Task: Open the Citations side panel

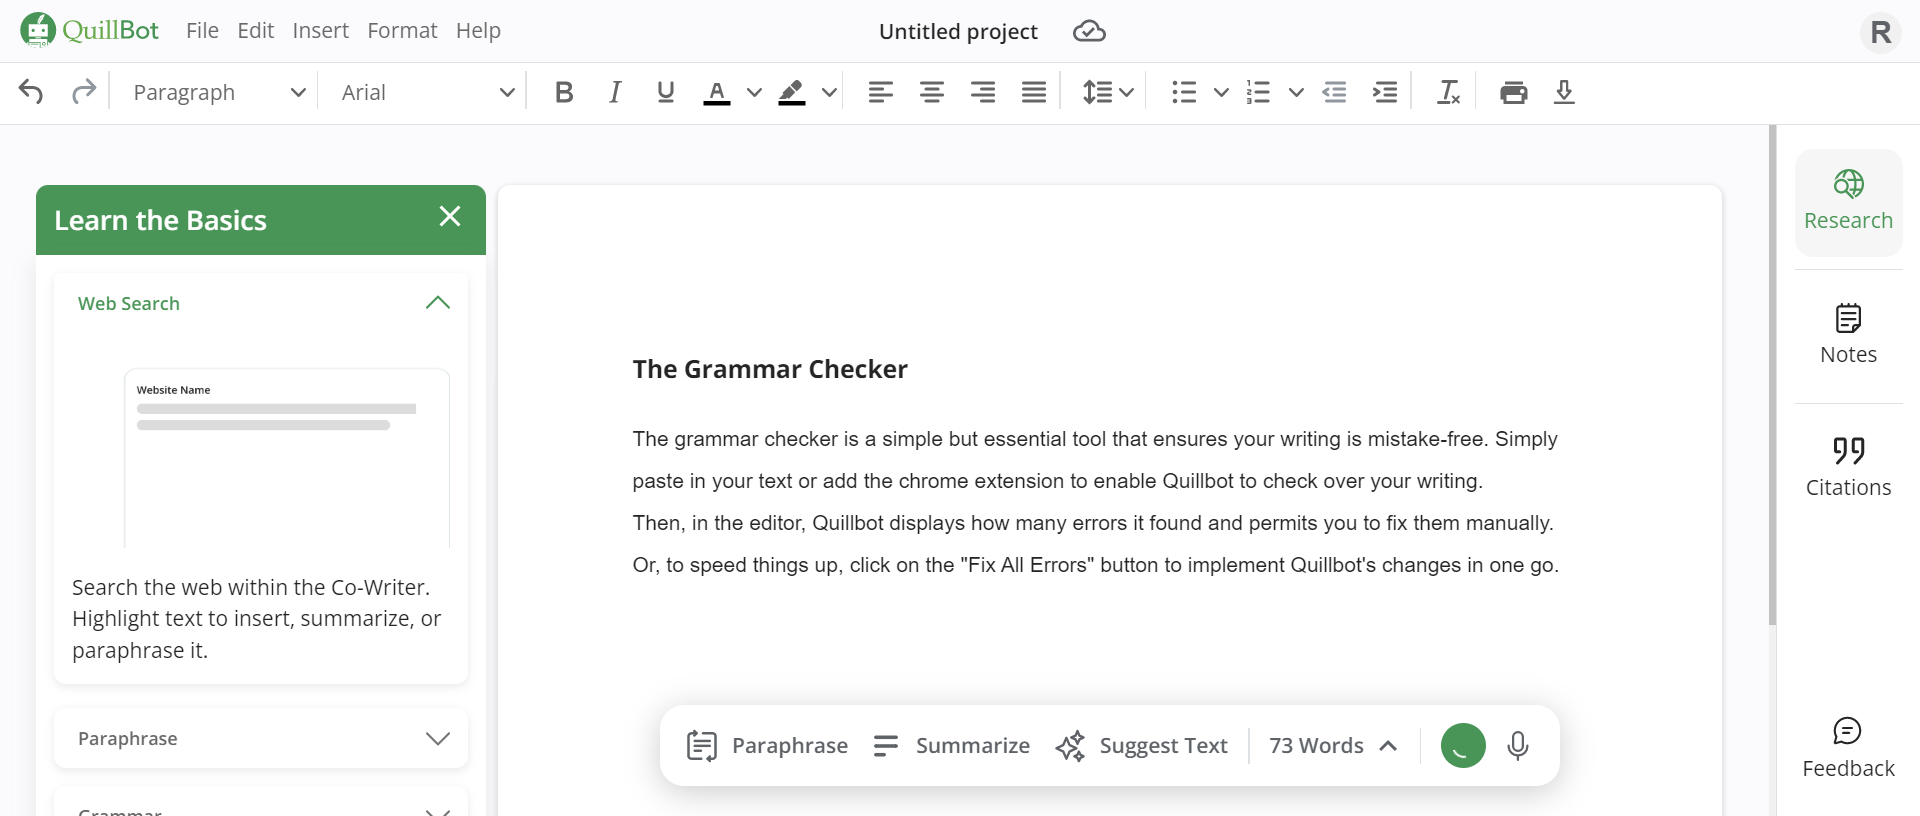Action: pos(1848,467)
